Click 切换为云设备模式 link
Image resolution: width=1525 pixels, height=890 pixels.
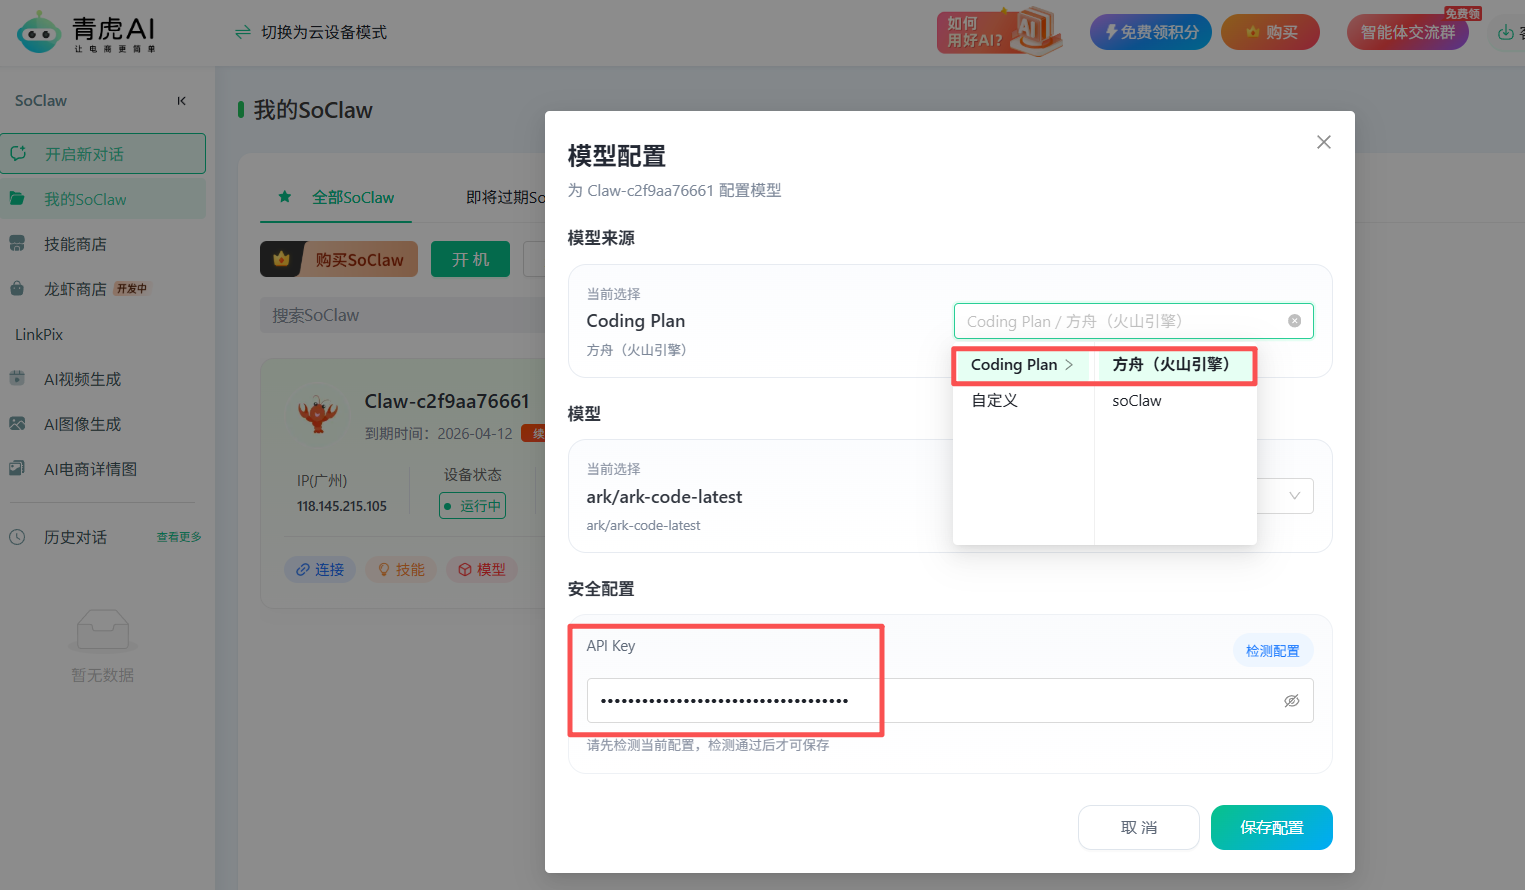(324, 32)
